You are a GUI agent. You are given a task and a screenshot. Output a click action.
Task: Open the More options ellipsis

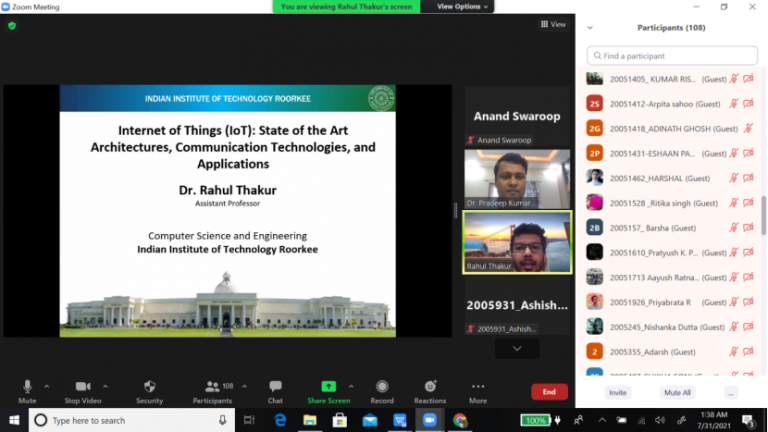478,386
